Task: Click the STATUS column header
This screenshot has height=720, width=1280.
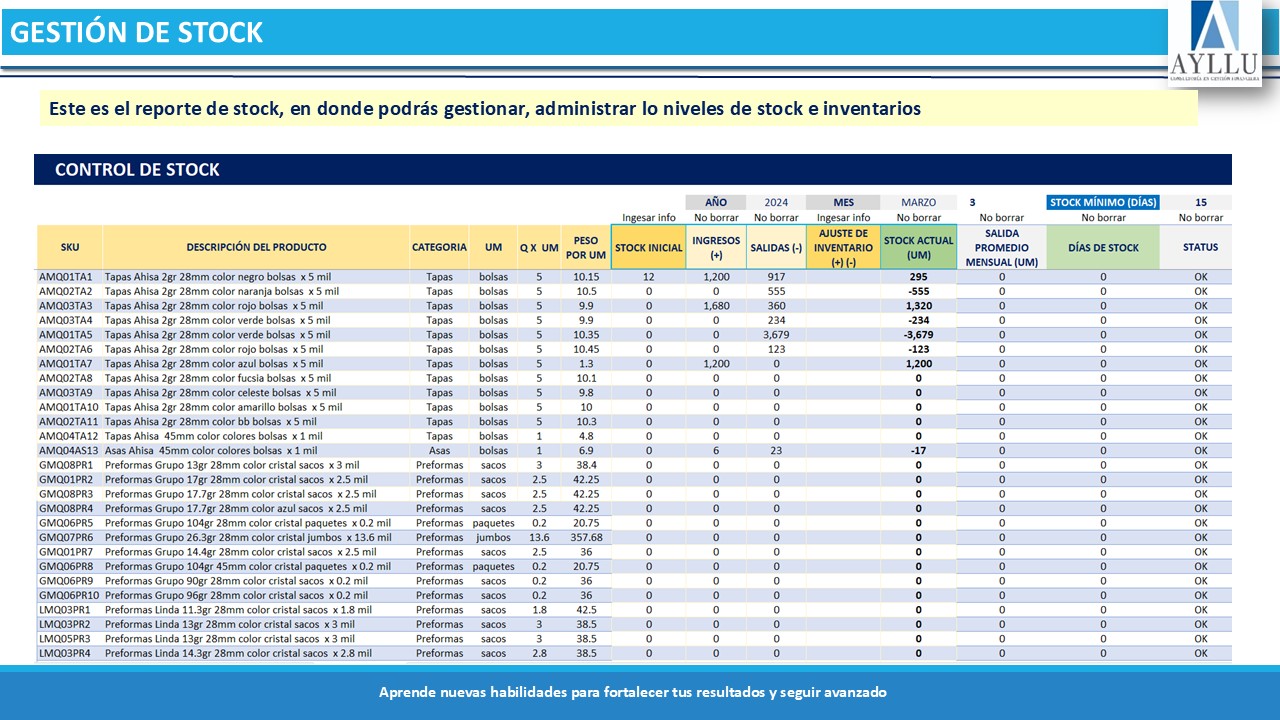Action: (x=1200, y=247)
